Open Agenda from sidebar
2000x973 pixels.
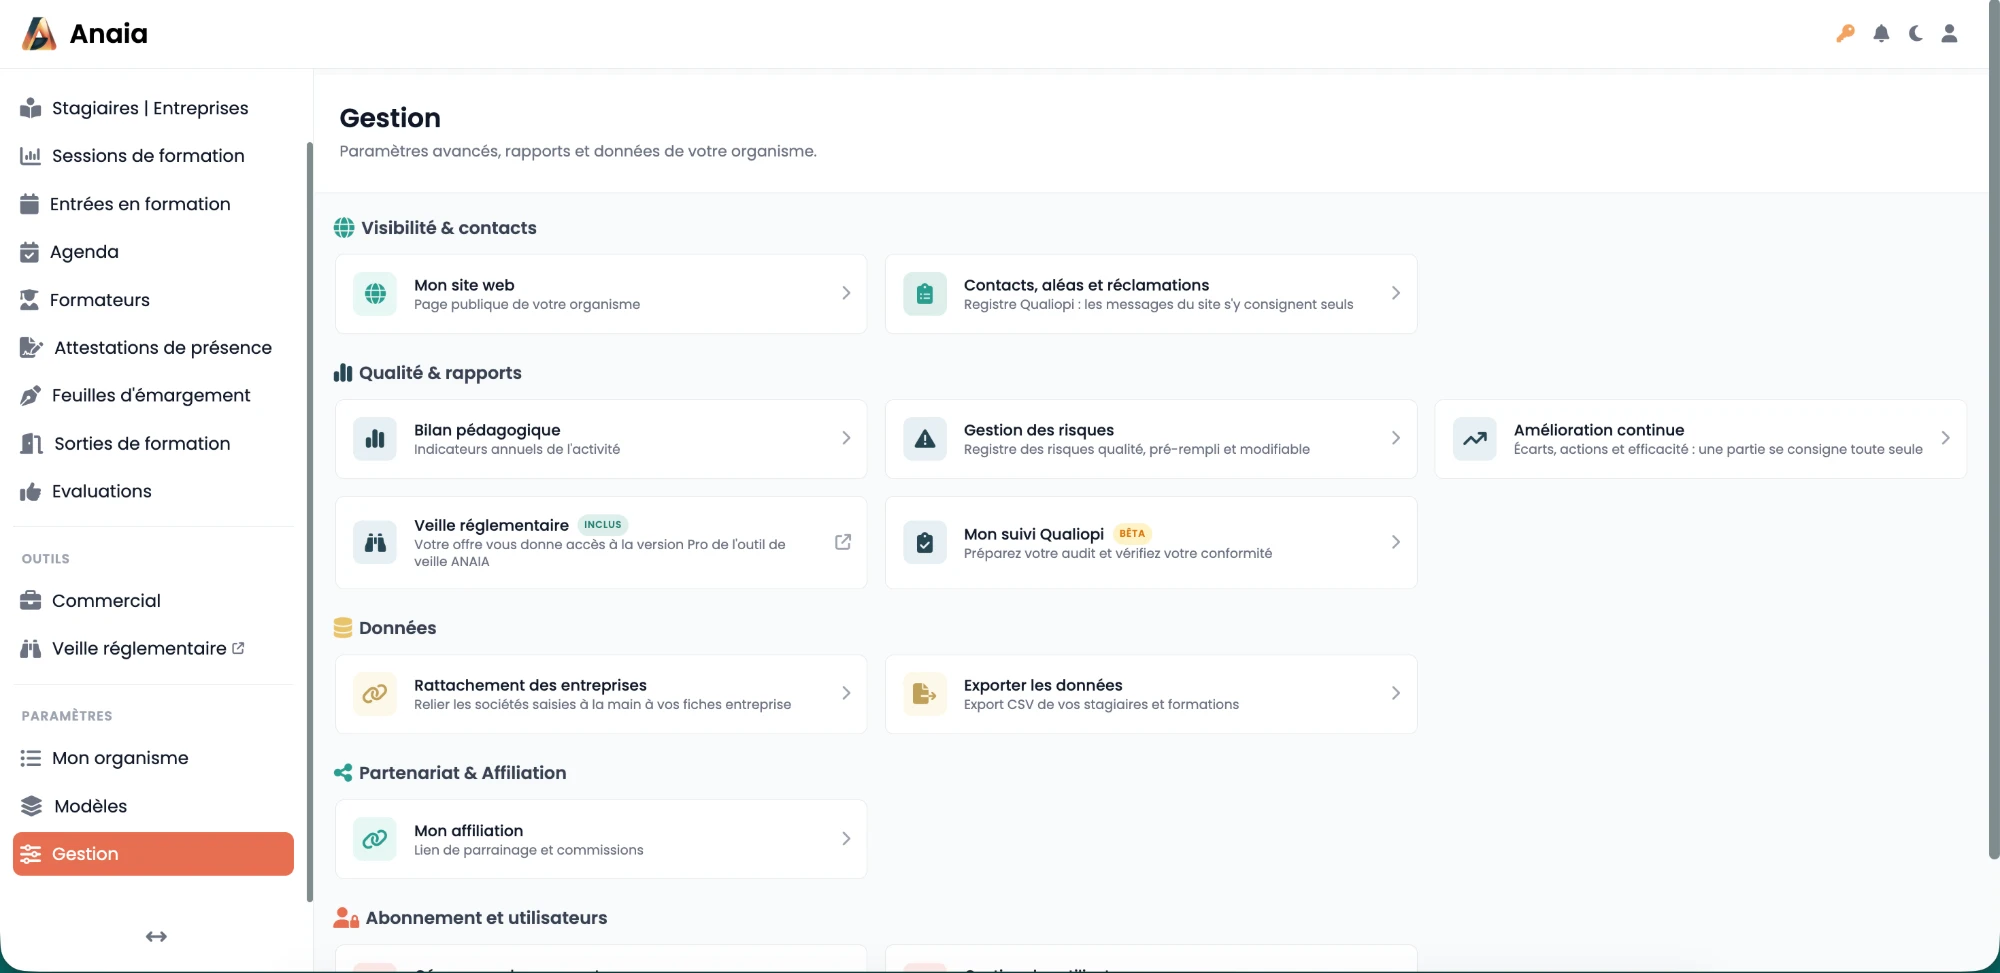[x=85, y=252]
